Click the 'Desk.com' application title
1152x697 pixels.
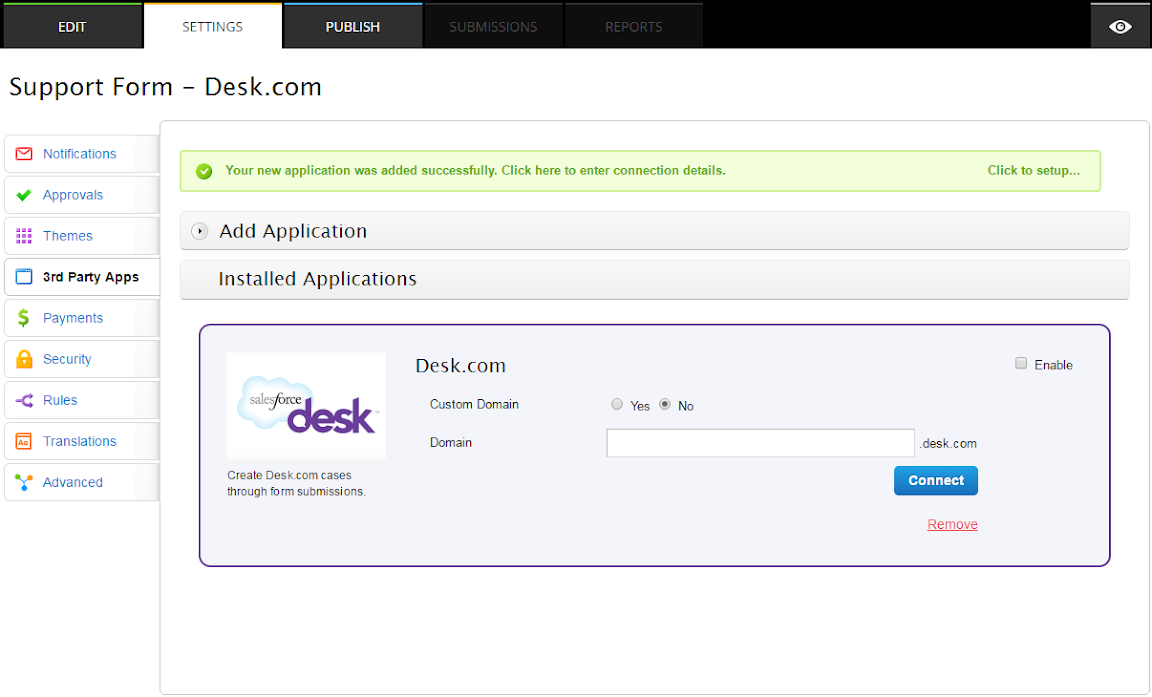pyautogui.click(x=461, y=366)
